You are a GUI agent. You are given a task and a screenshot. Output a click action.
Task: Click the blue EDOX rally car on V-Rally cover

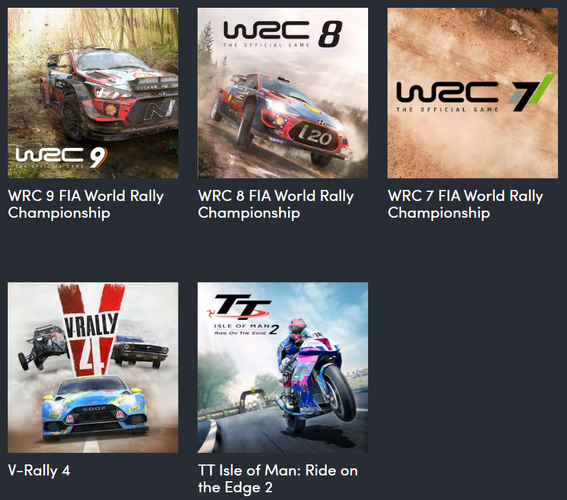tap(95, 407)
